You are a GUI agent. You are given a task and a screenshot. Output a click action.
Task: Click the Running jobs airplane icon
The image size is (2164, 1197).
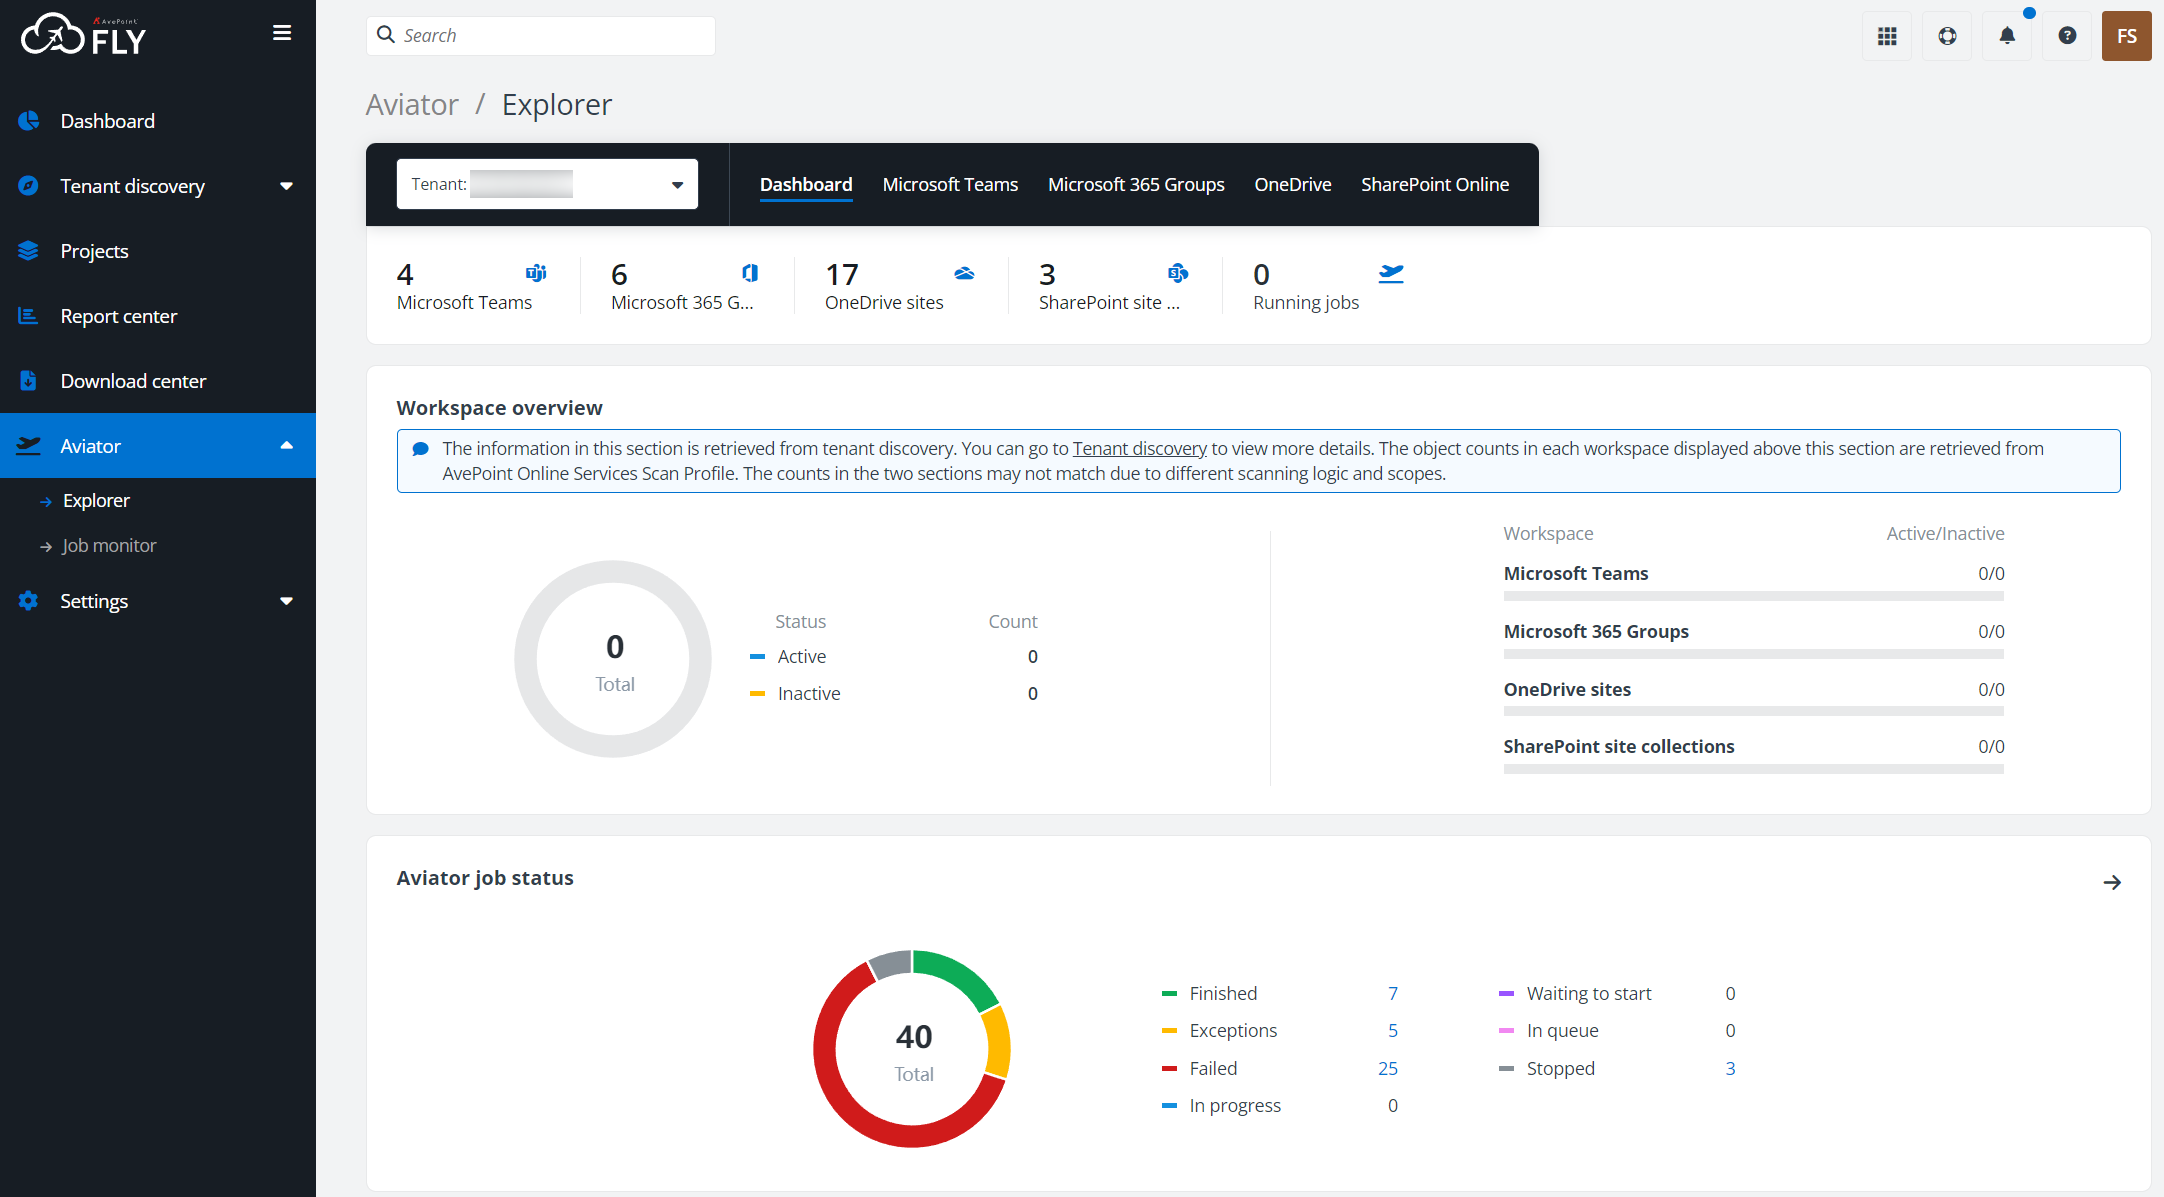click(x=1391, y=273)
